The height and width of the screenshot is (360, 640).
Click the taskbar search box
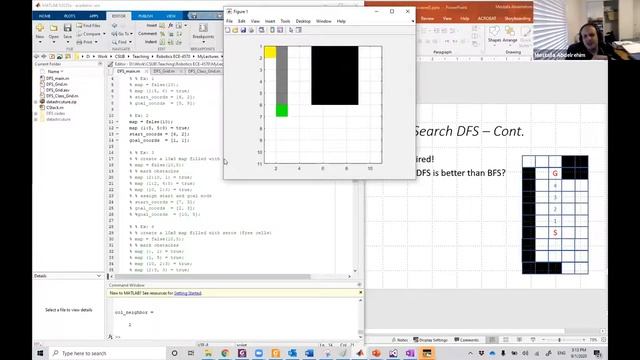pyautogui.click(x=107, y=353)
